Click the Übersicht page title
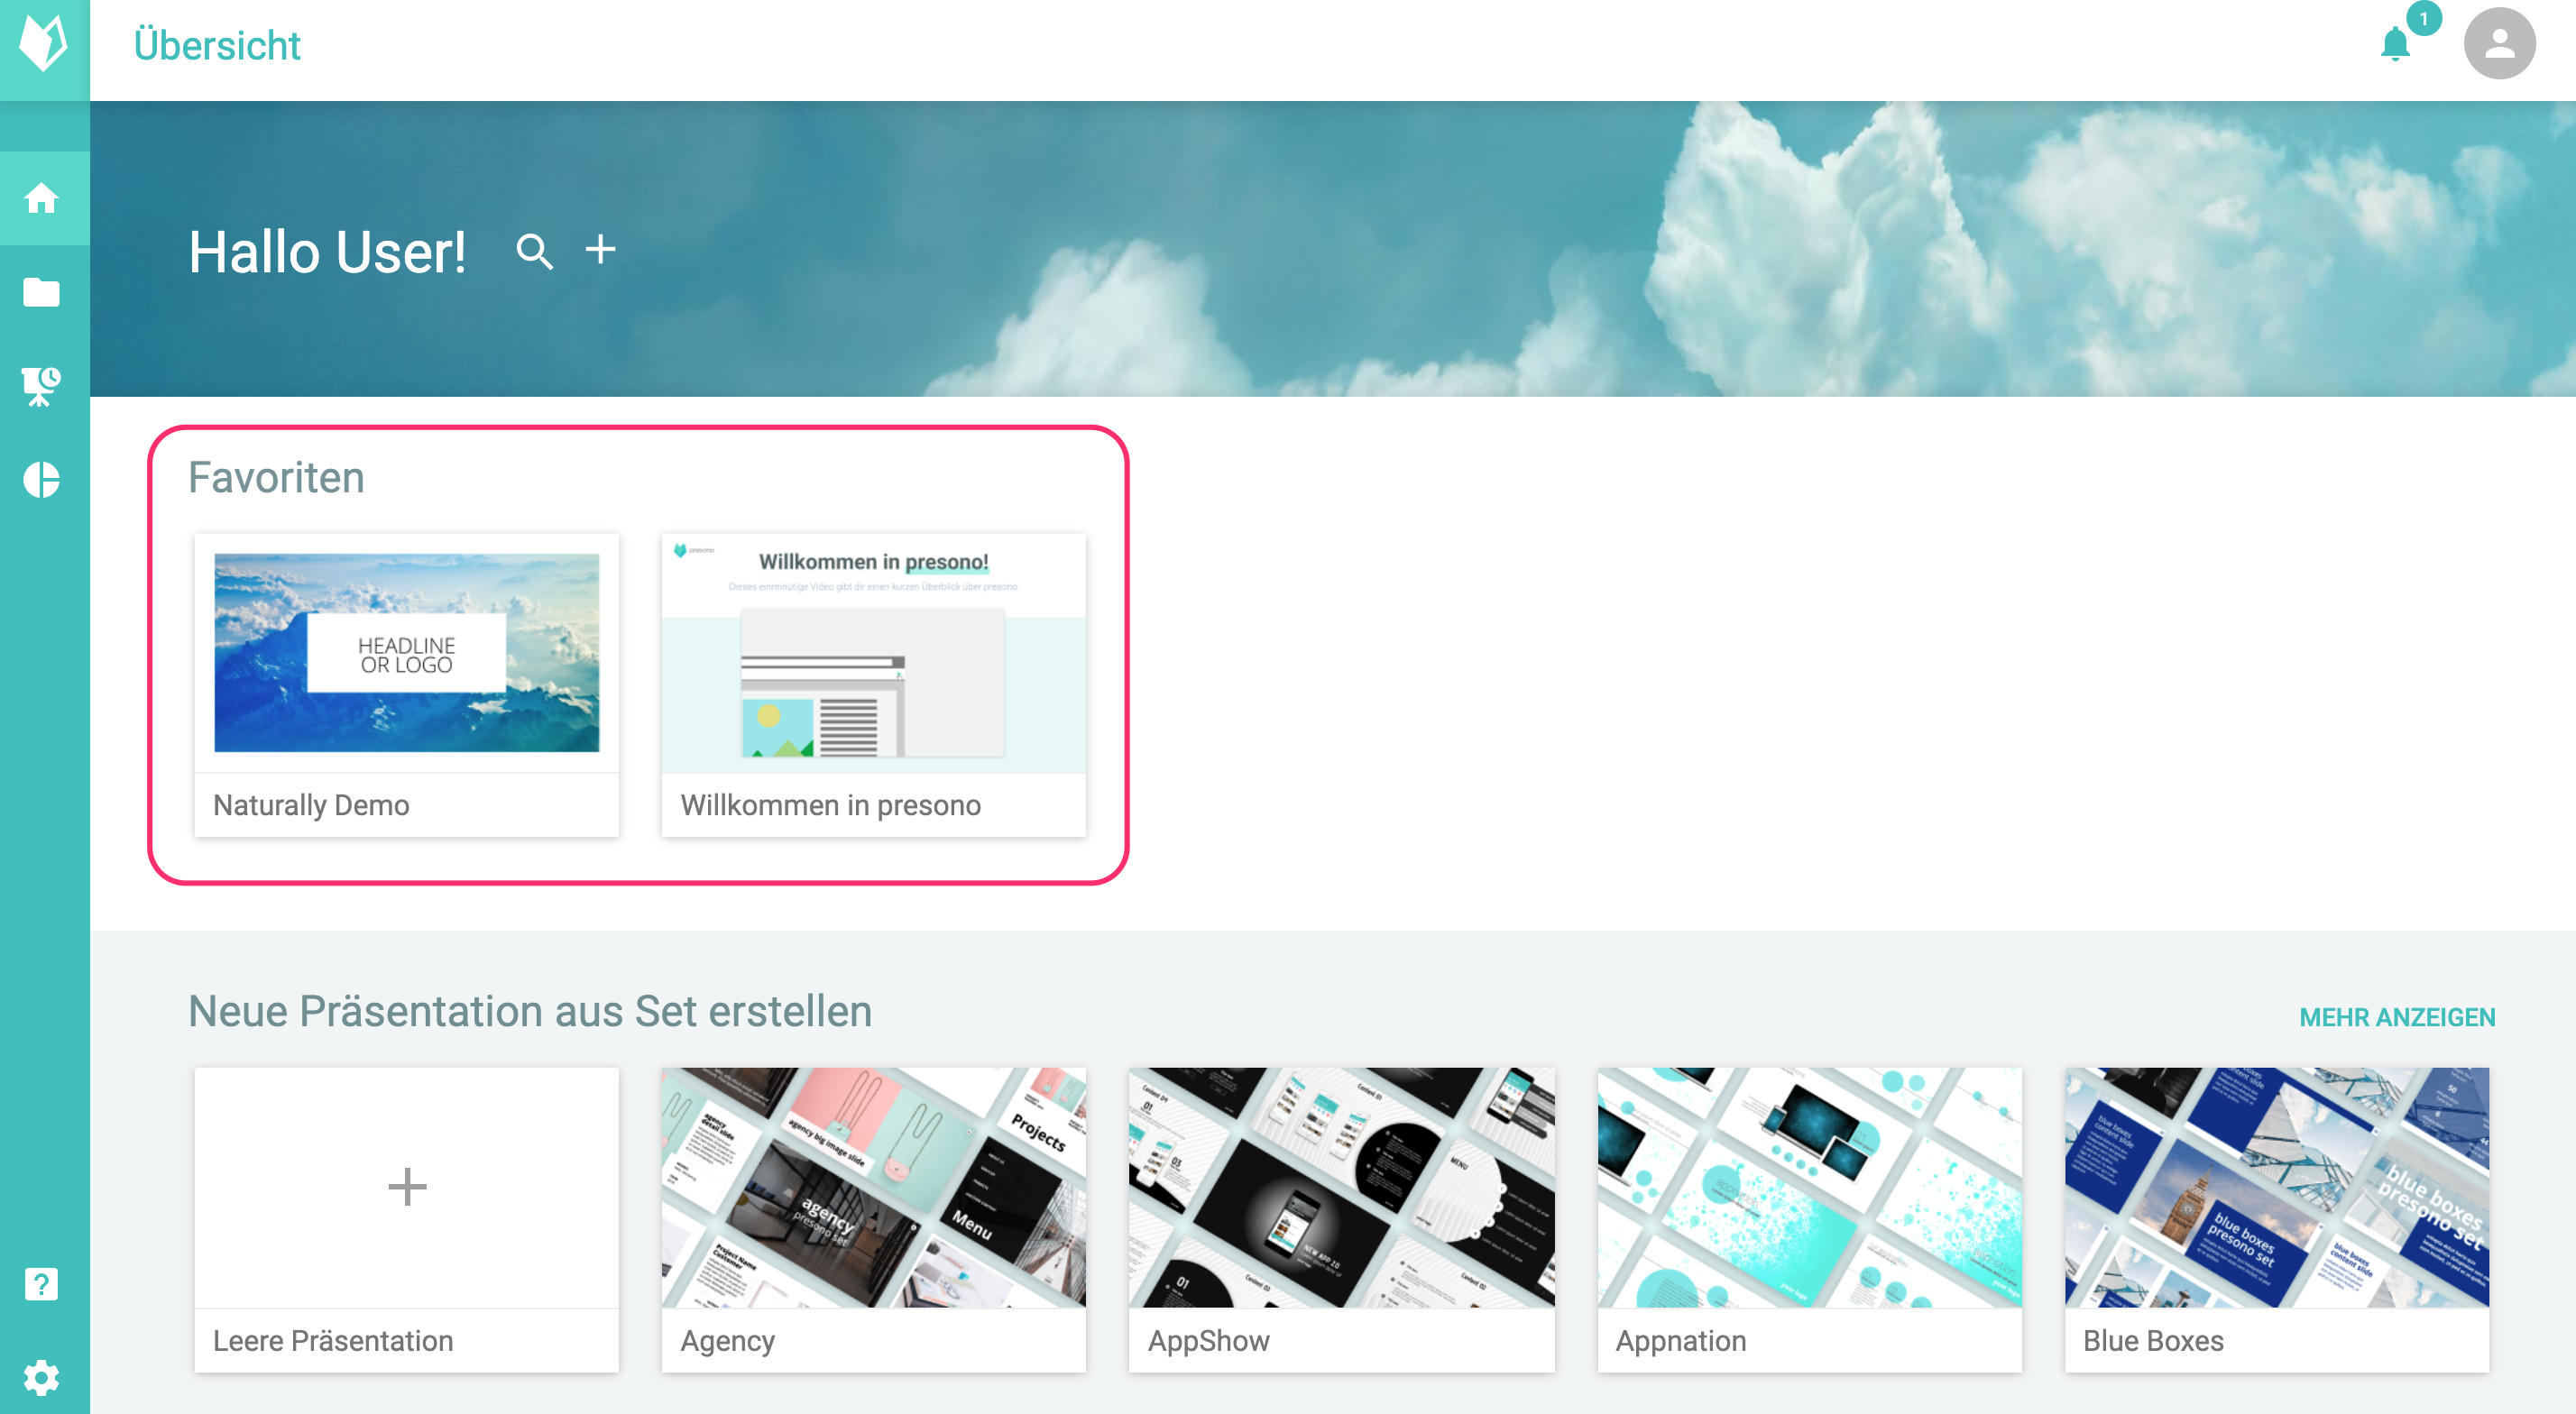The width and height of the screenshot is (2576, 1414). 217,45
